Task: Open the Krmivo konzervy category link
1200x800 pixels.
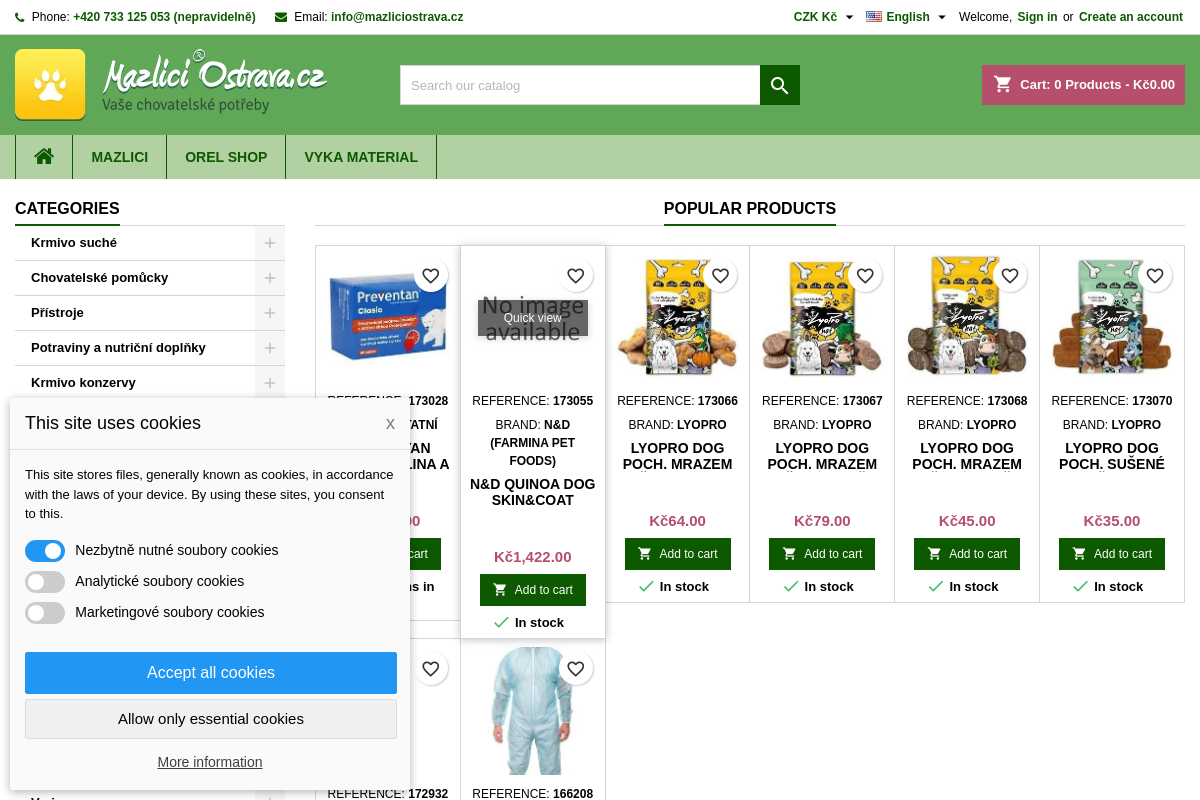Action: [83, 383]
